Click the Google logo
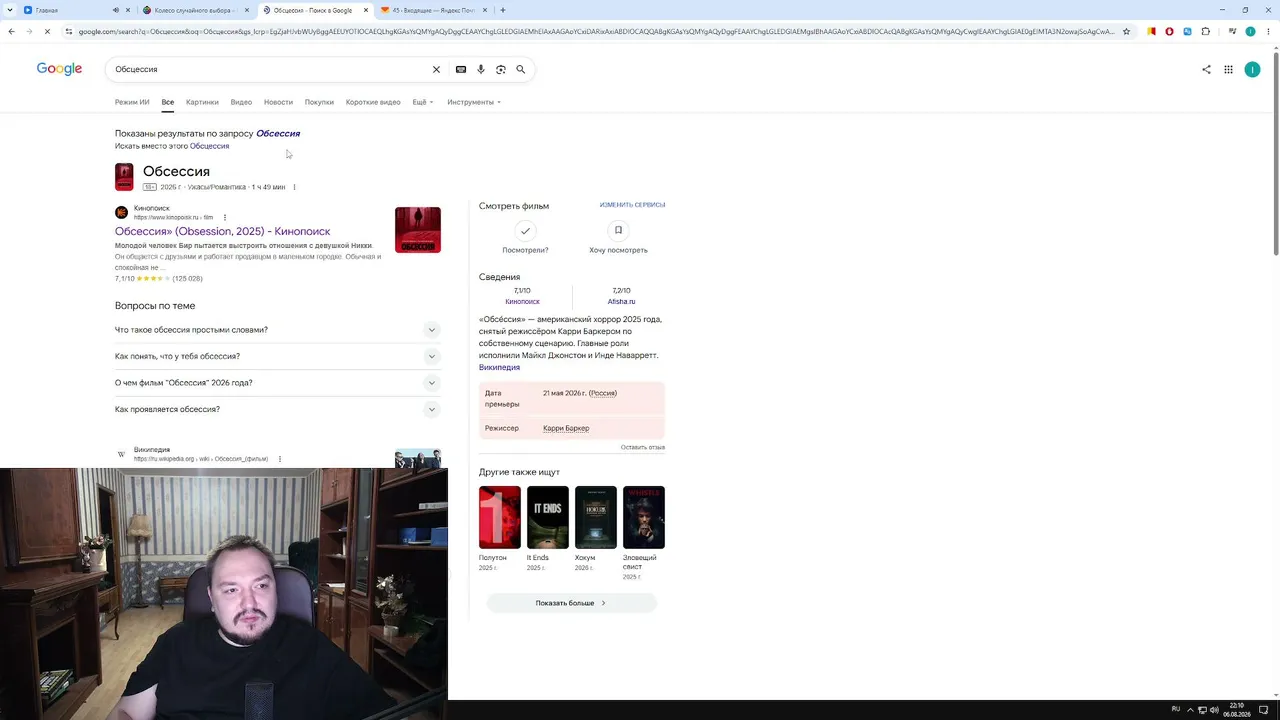1280x720 pixels. click(x=59, y=69)
